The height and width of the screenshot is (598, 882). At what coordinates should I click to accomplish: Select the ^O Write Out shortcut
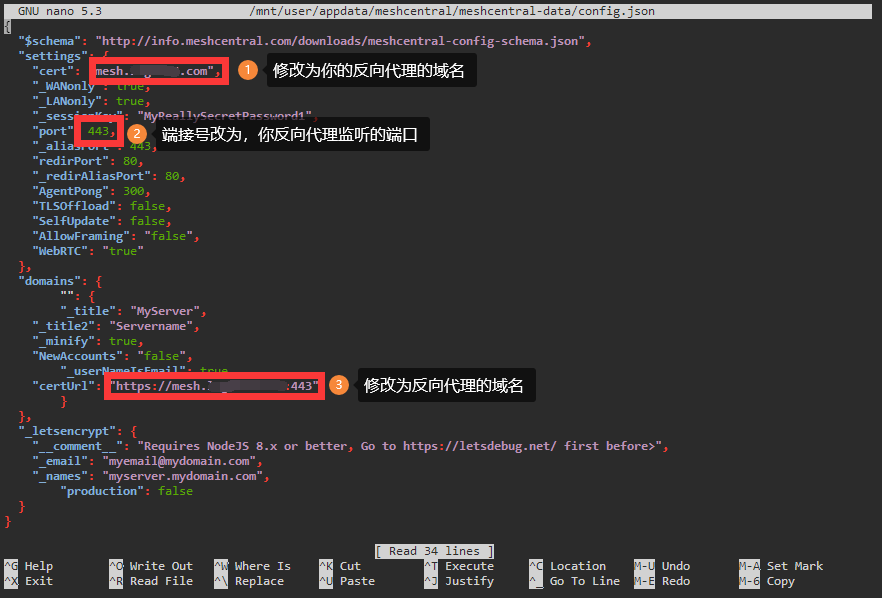click(x=150, y=566)
